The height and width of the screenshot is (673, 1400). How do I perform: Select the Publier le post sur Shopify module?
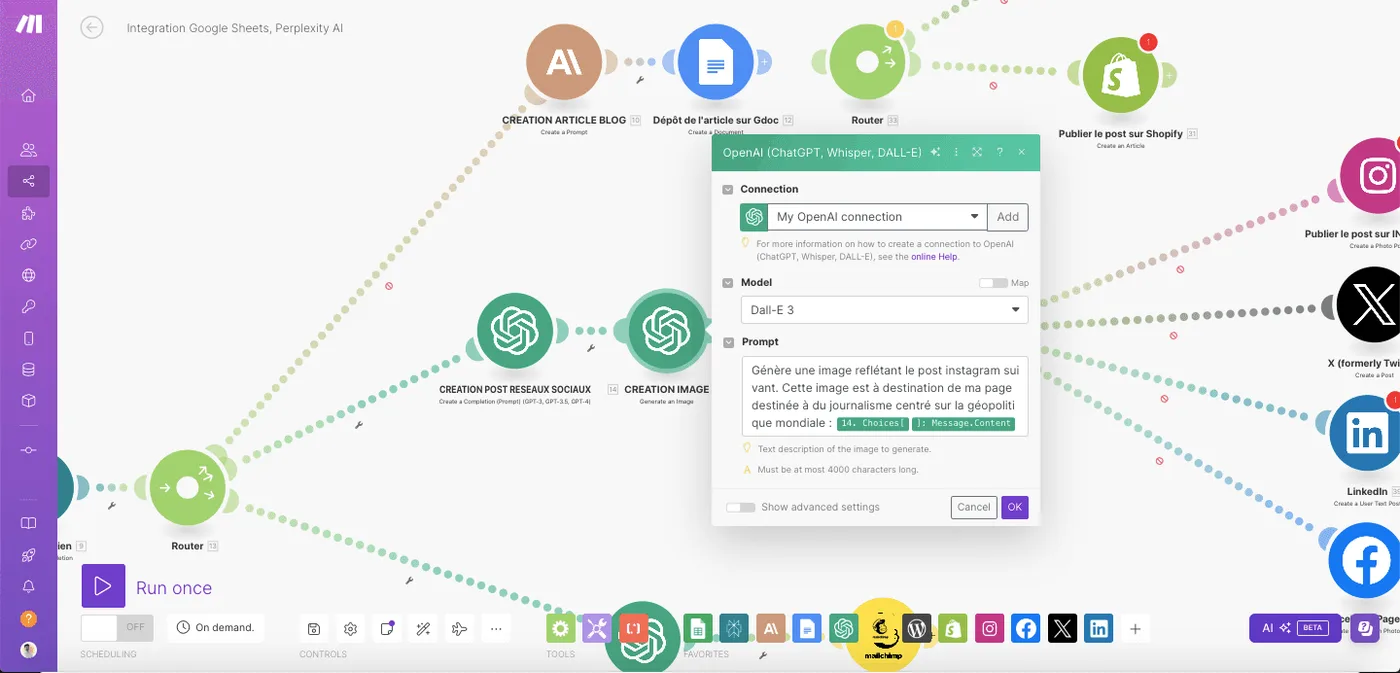point(1121,76)
